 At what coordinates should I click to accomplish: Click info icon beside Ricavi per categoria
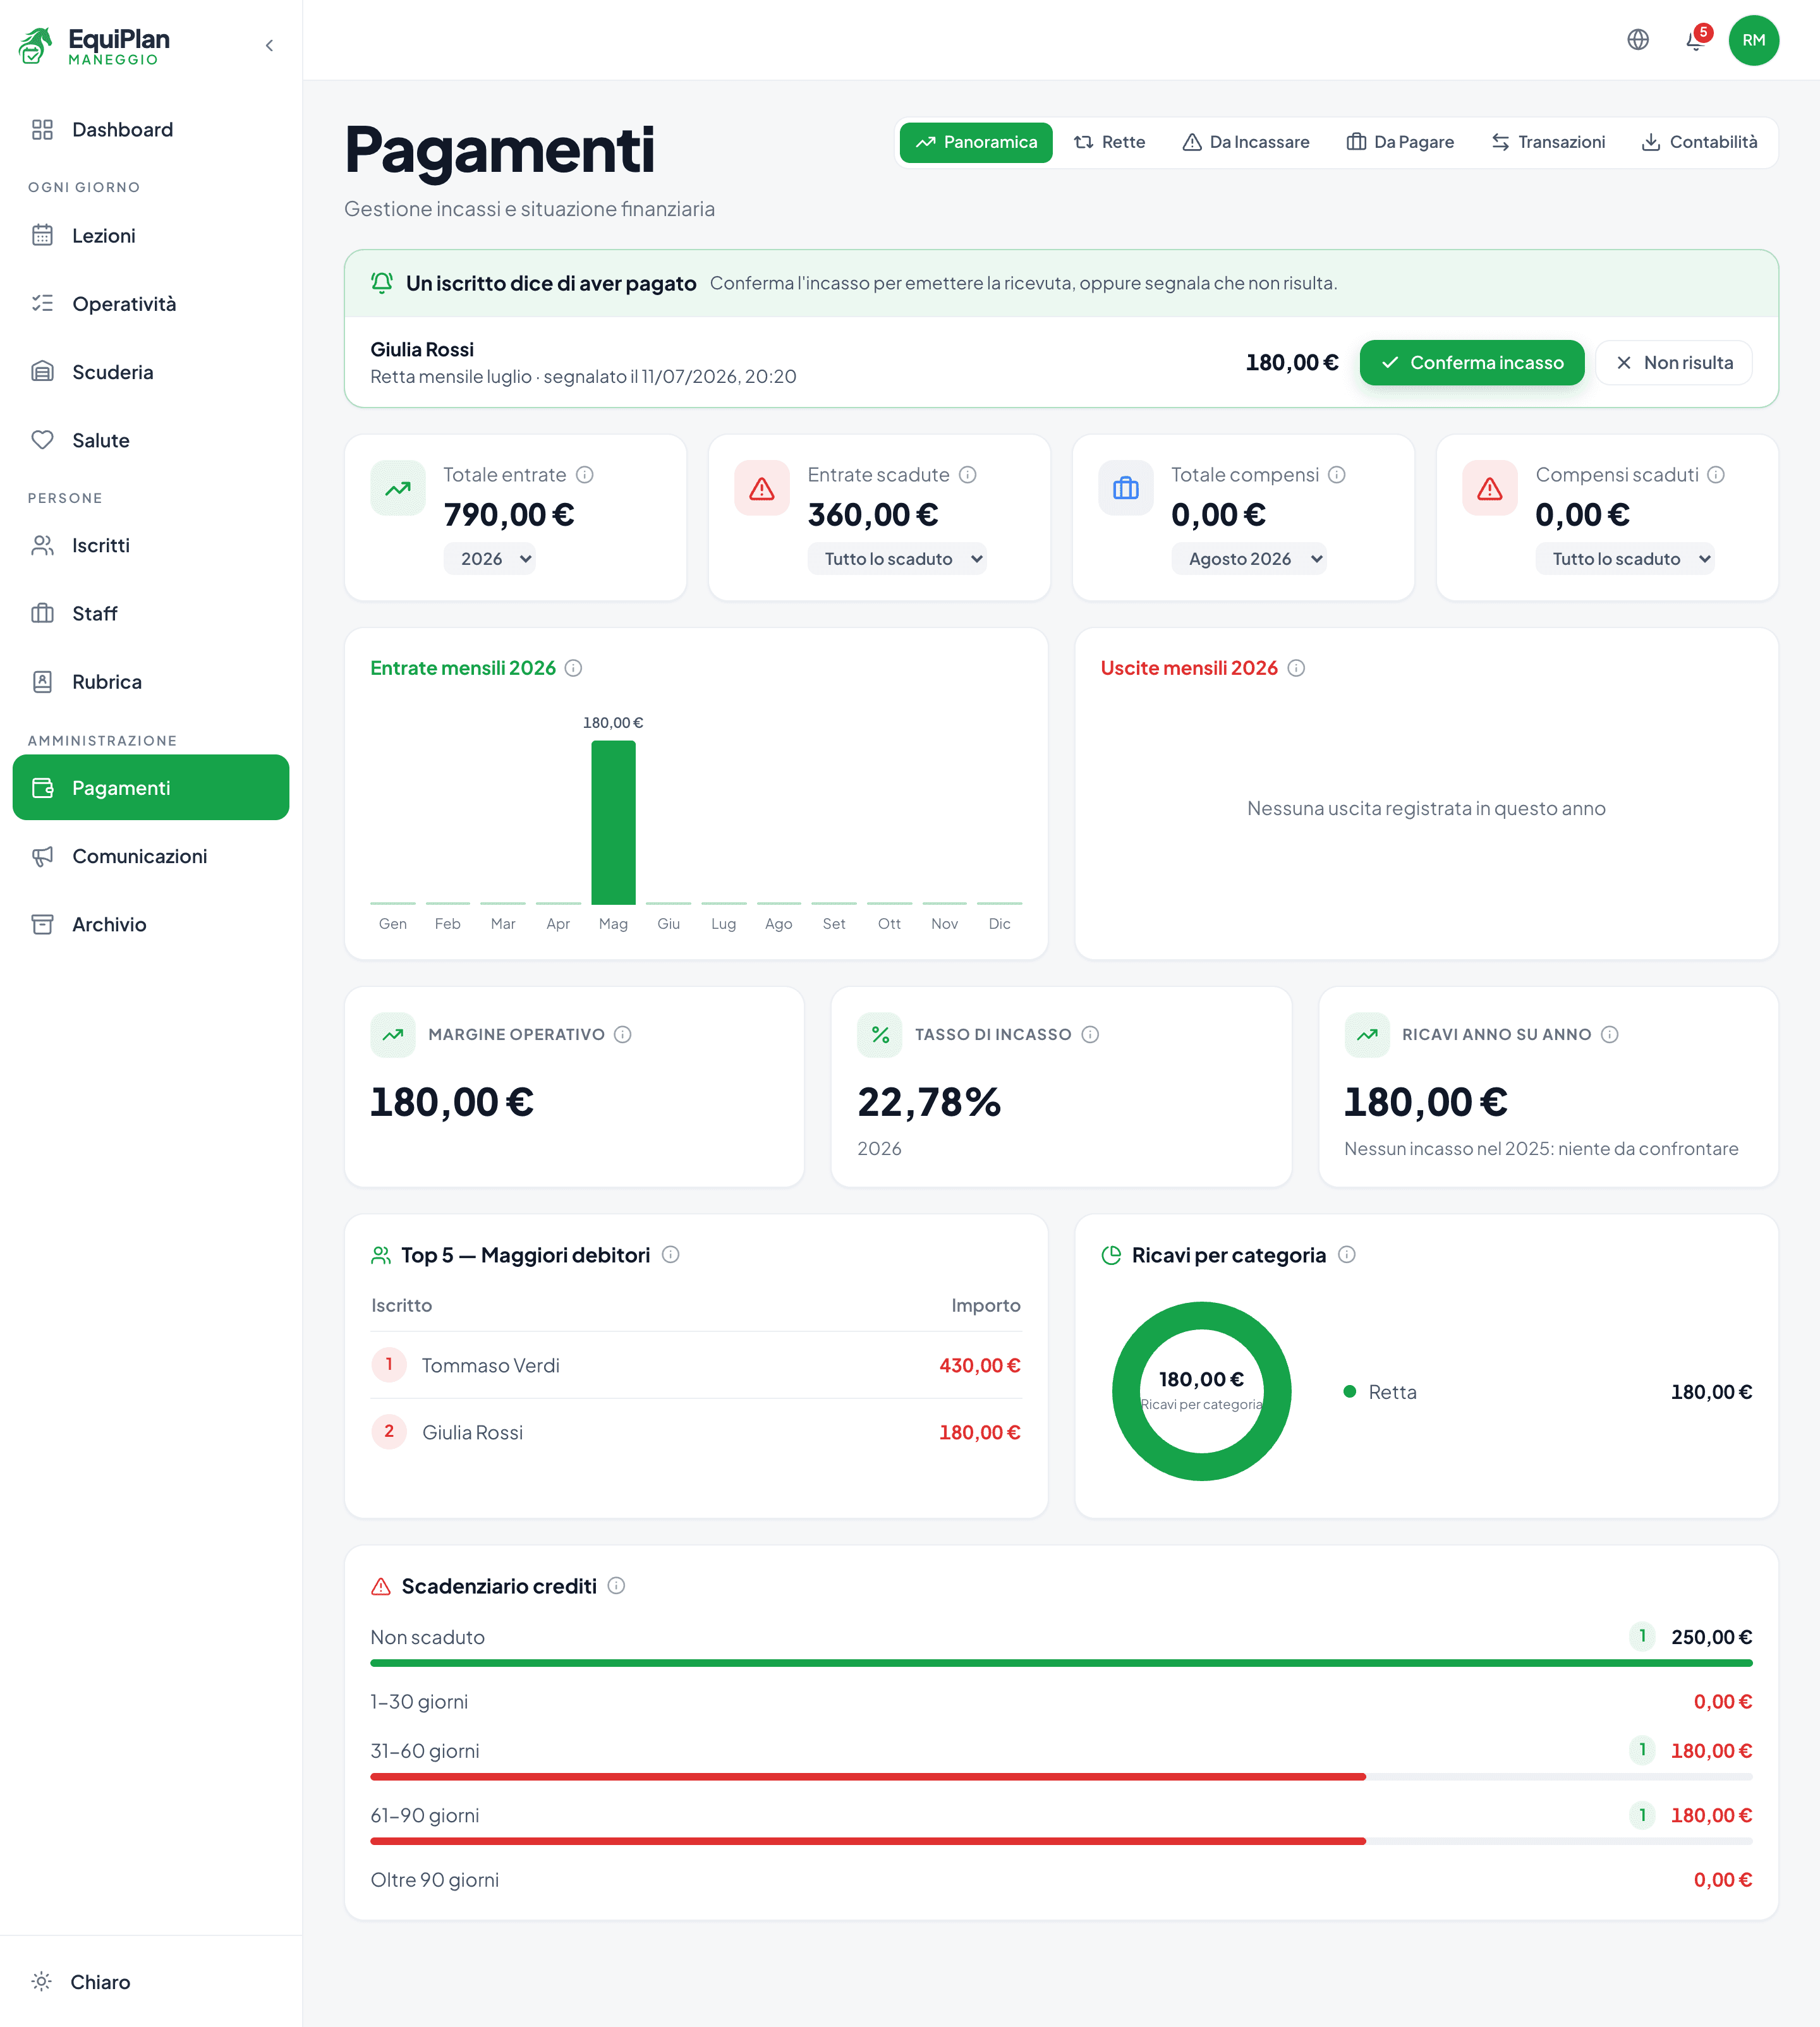[1347, 1254]
